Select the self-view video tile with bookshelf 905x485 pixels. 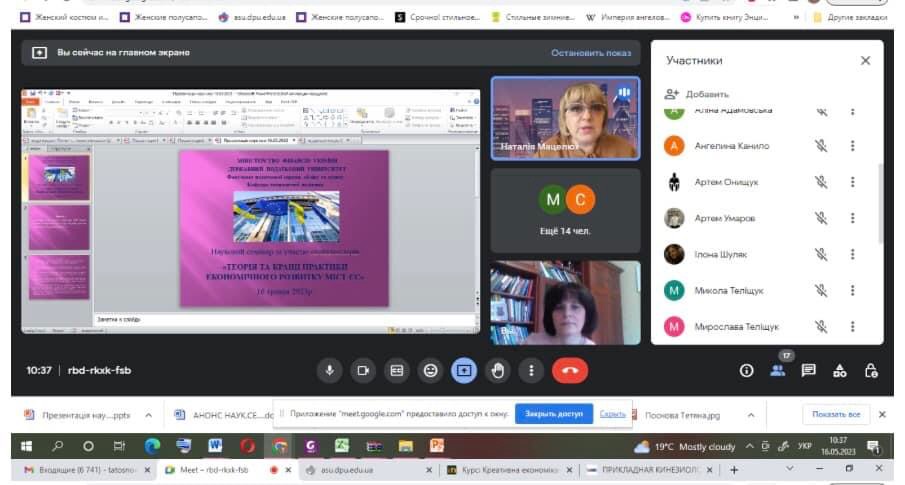tap(565, 303)
